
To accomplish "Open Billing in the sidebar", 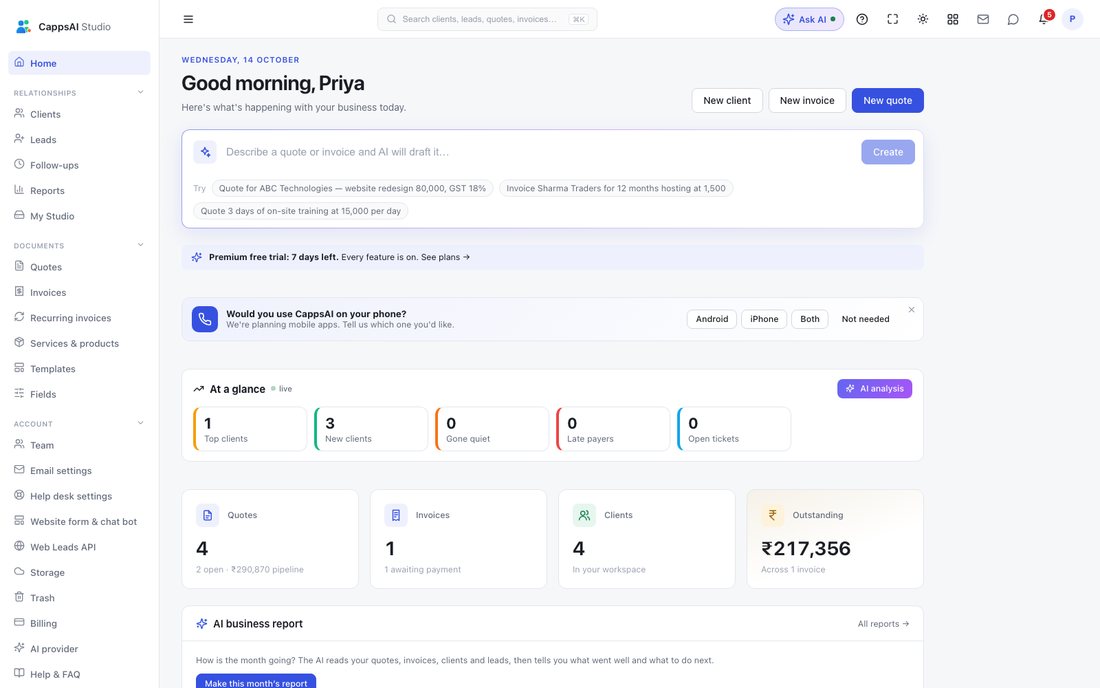I will coord(79,623).
